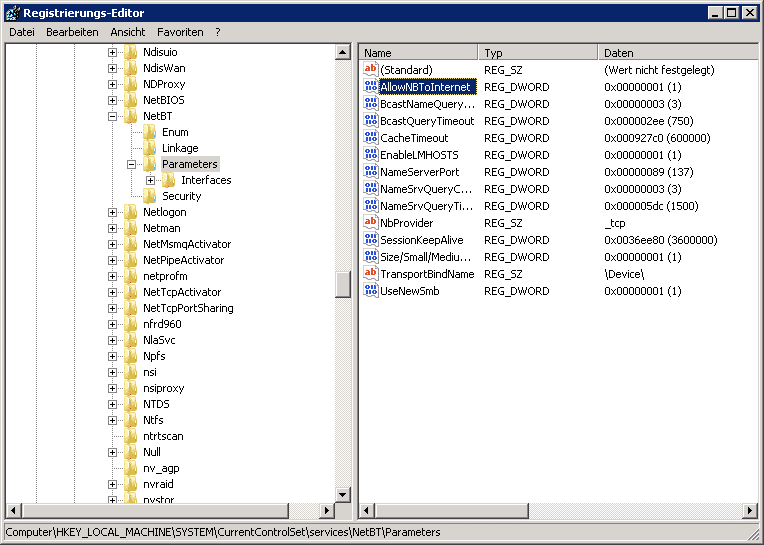Image resolution: width=764 pixels, height=545 pixels.
Task: Select the BcastNameQuery... value
Action: 427,104
